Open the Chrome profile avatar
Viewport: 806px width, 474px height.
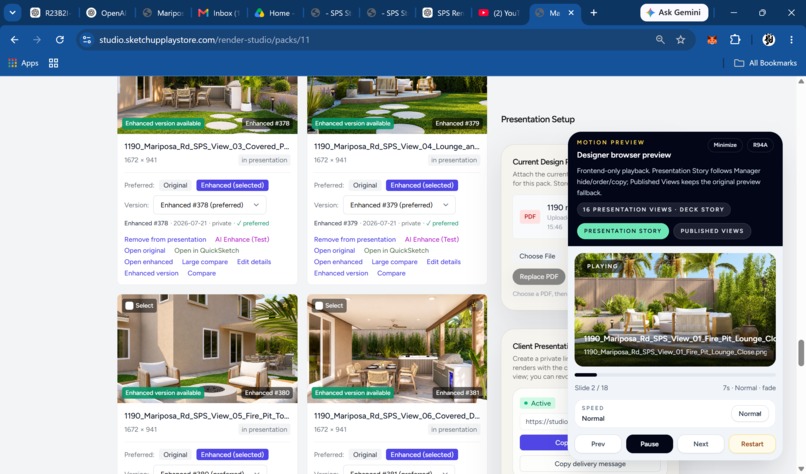coord(768,40)
